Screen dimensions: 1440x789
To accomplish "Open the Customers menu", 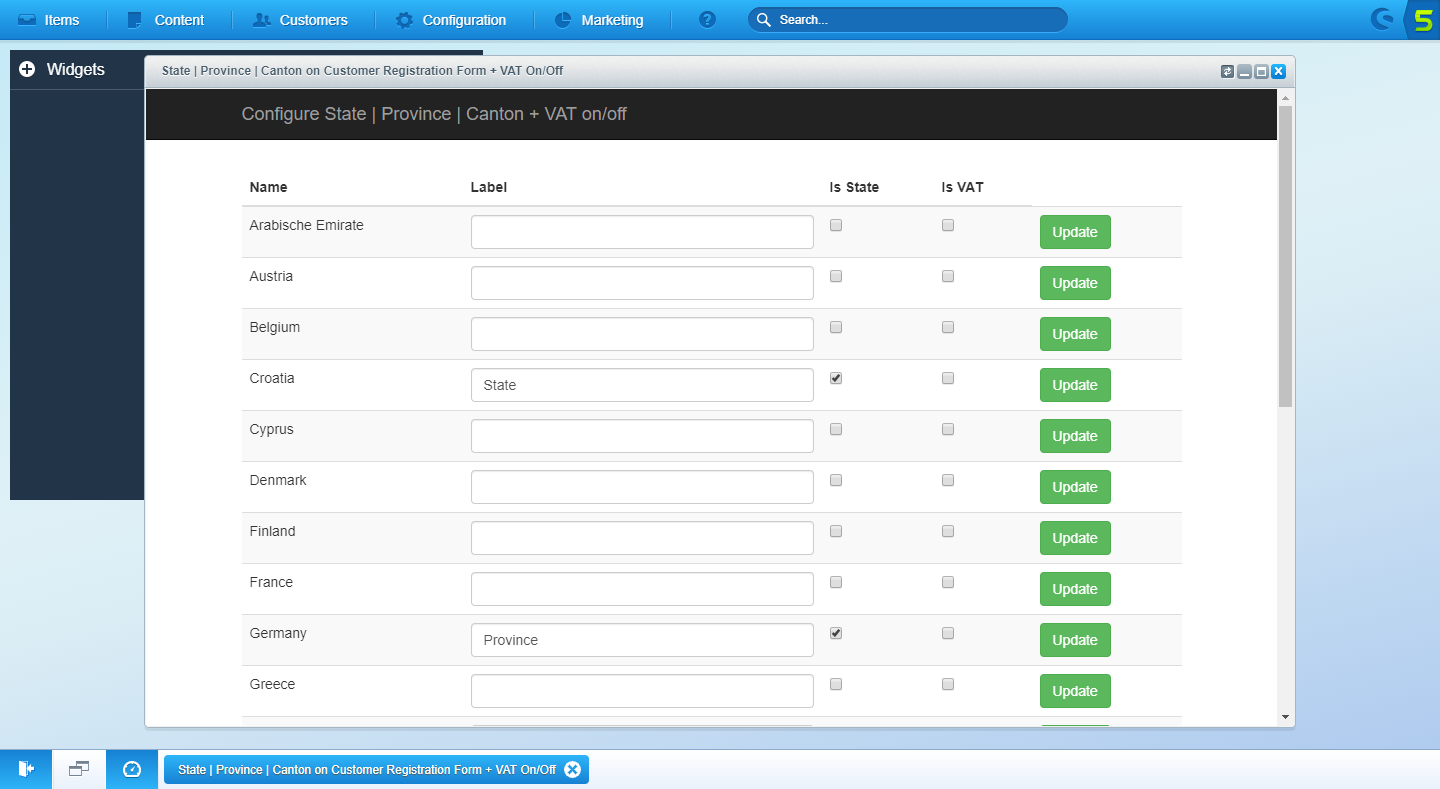I will click(301, 20).
